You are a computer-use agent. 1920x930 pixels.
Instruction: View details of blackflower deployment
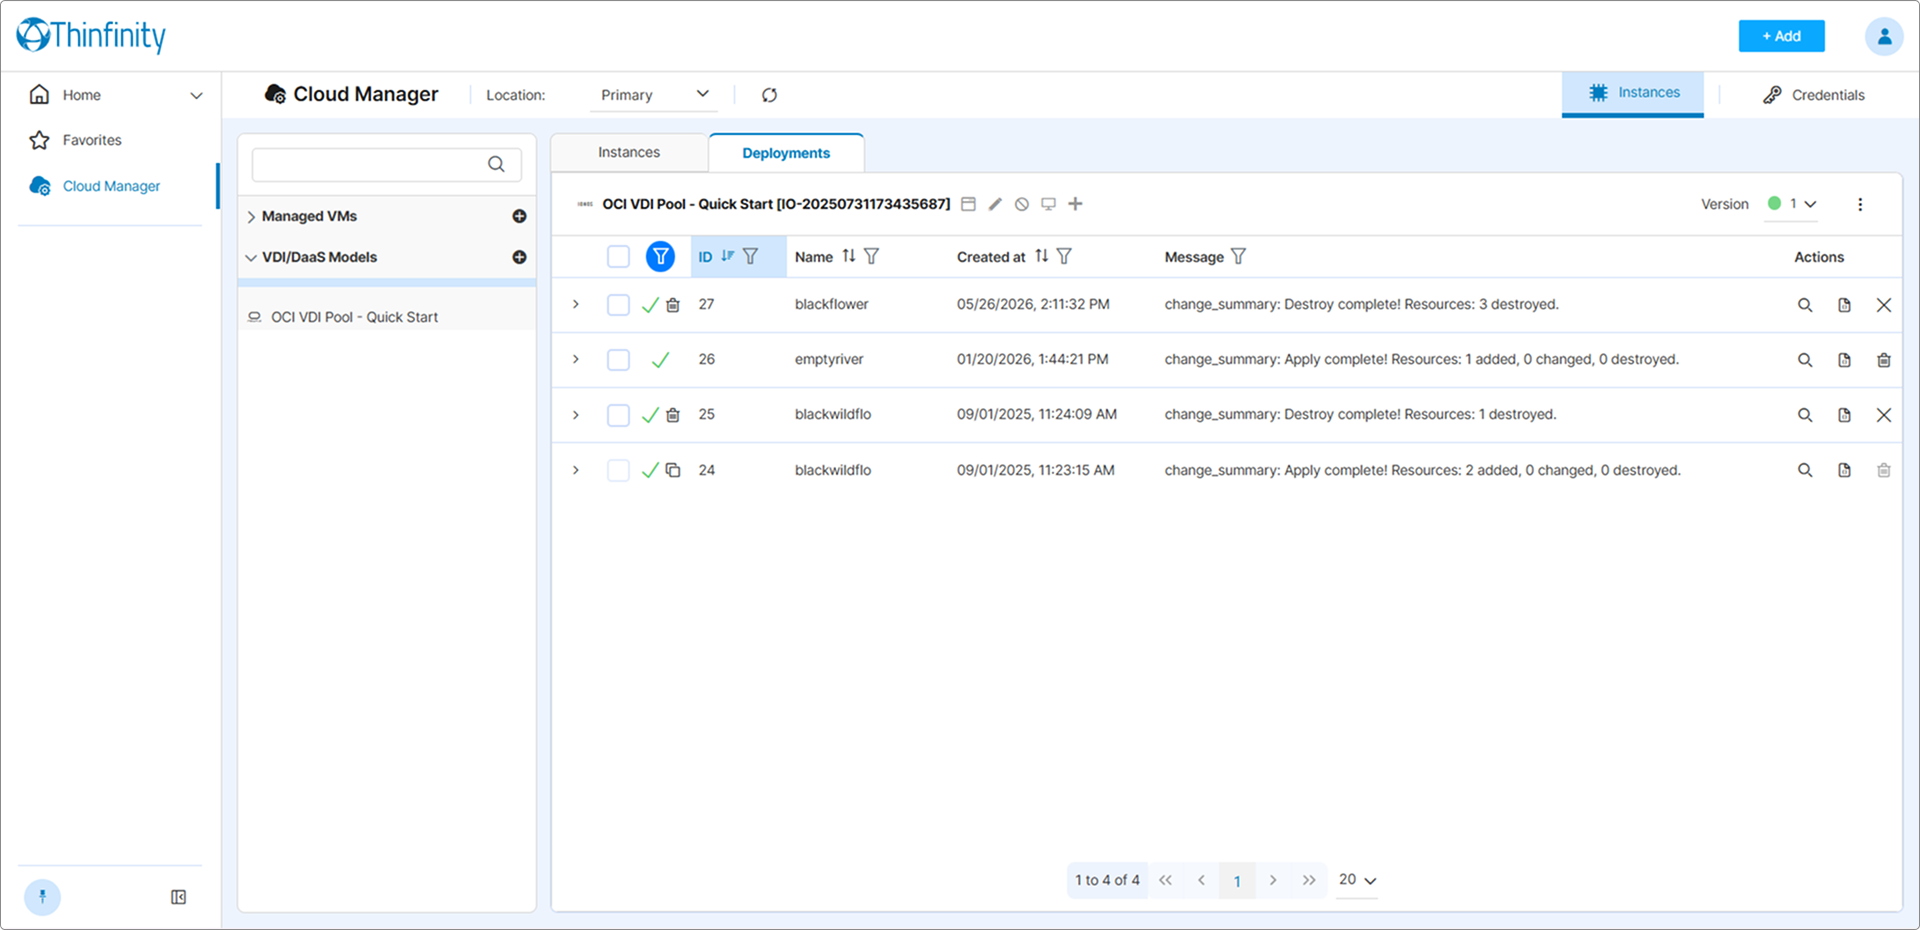(1805, 305)
